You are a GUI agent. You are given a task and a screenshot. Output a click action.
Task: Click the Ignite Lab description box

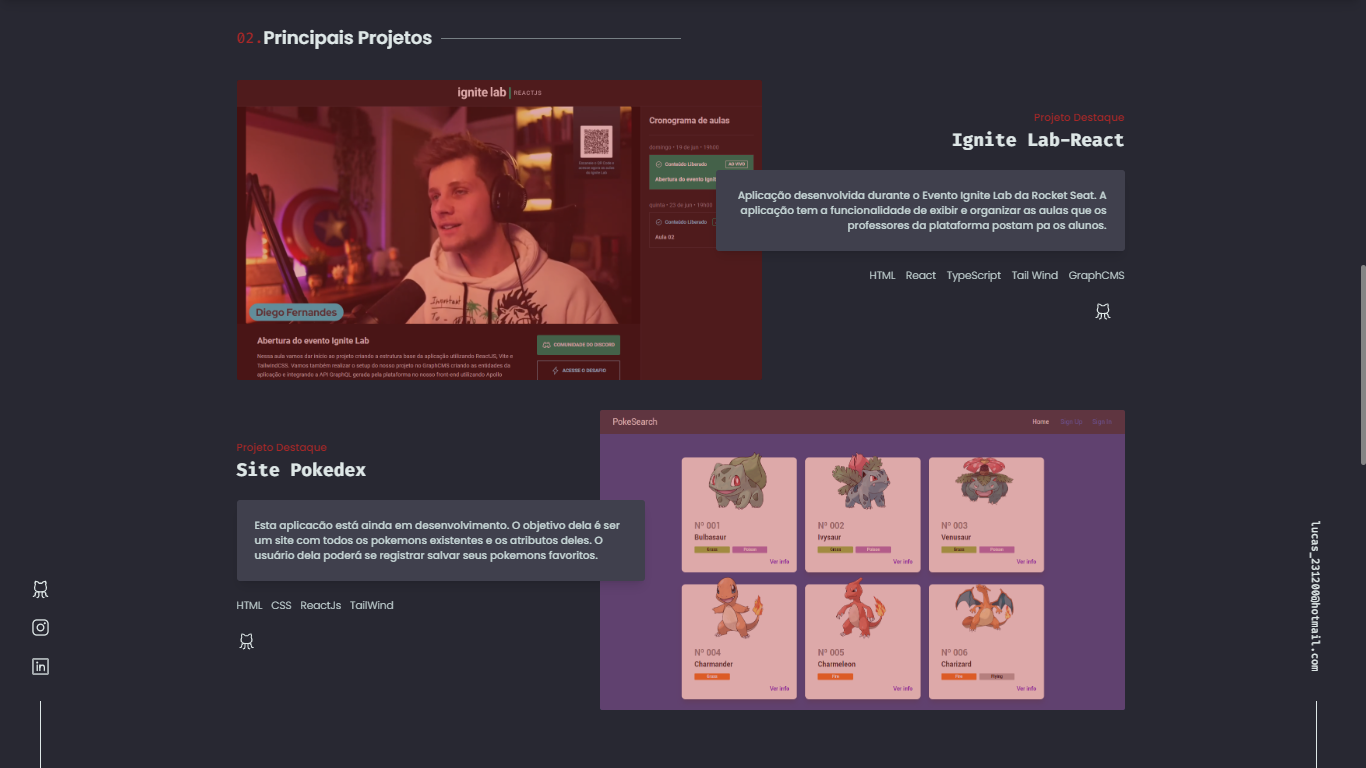pyautogui.click(x=920, y=210)
